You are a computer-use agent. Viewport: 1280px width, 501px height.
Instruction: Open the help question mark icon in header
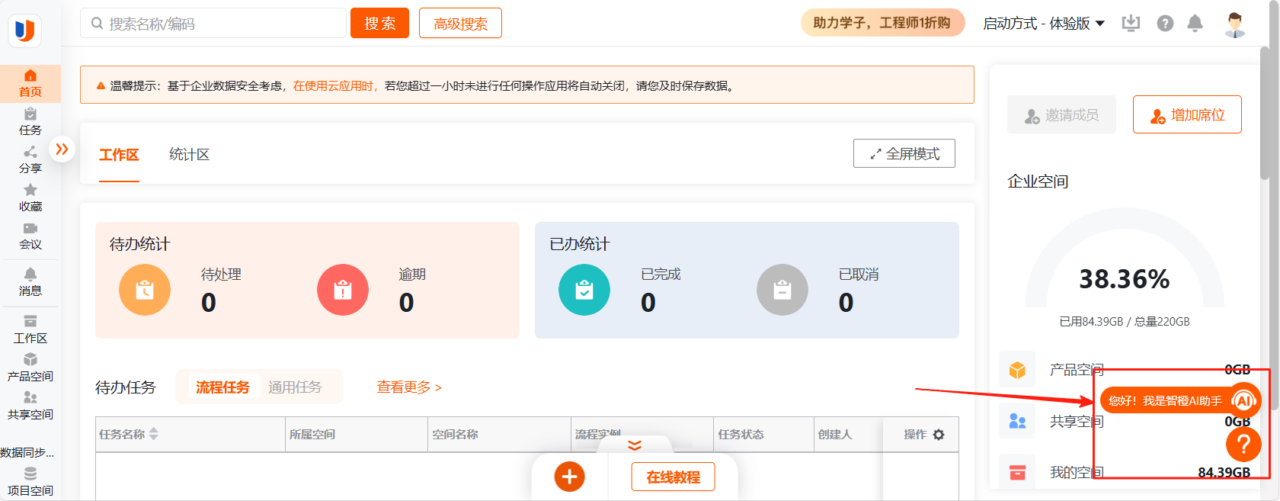tap(1165, 23)
